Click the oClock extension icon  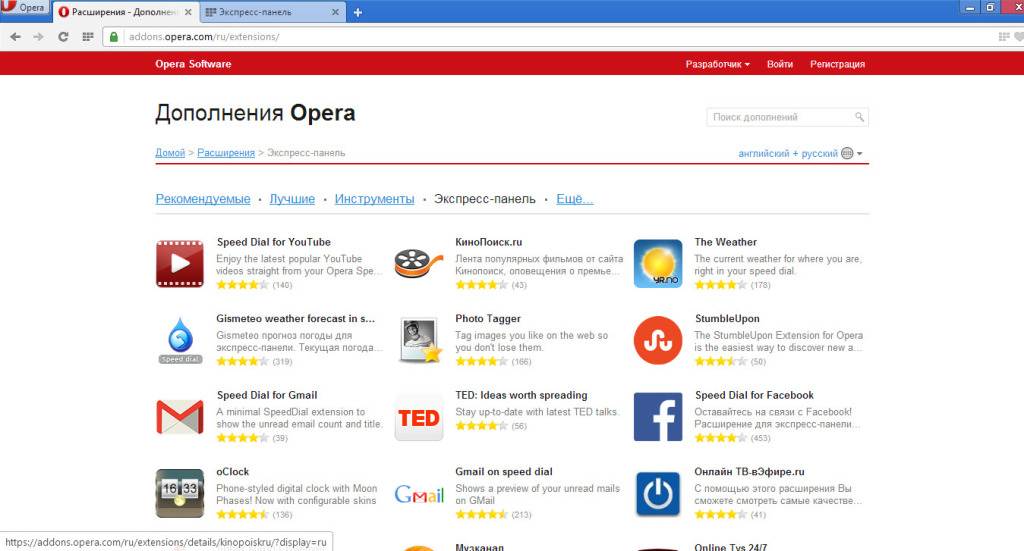pyautogui.click(x=179, y=494)
